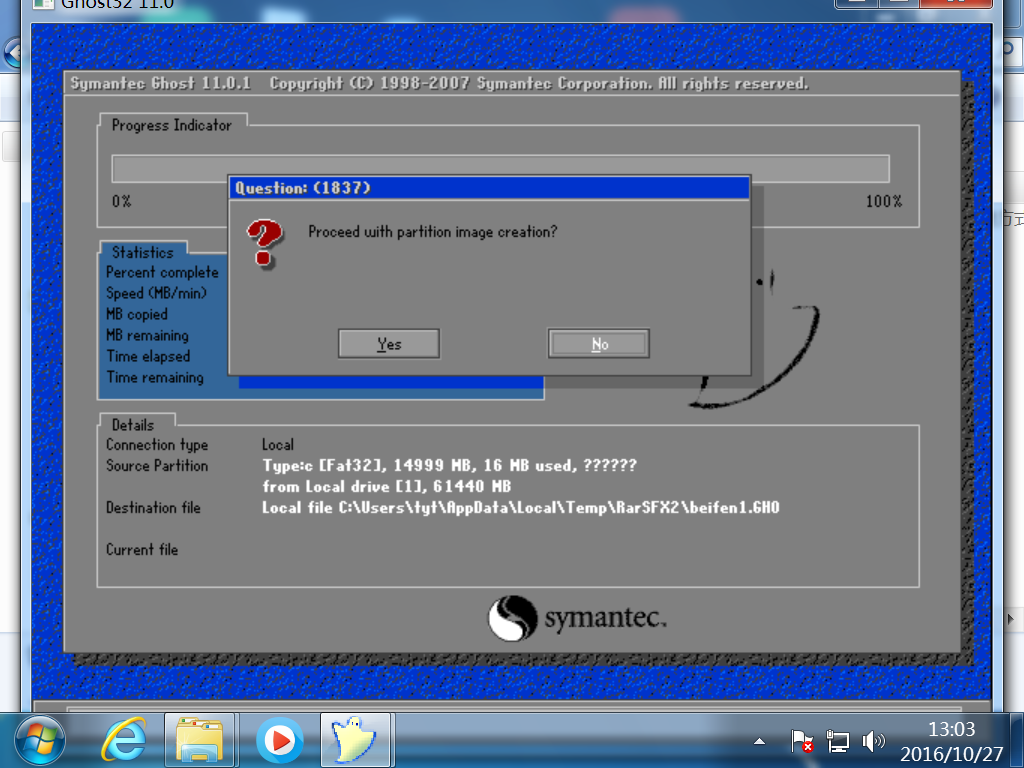Click 'MB remaining' statistics label

click(x=147, y=335)
